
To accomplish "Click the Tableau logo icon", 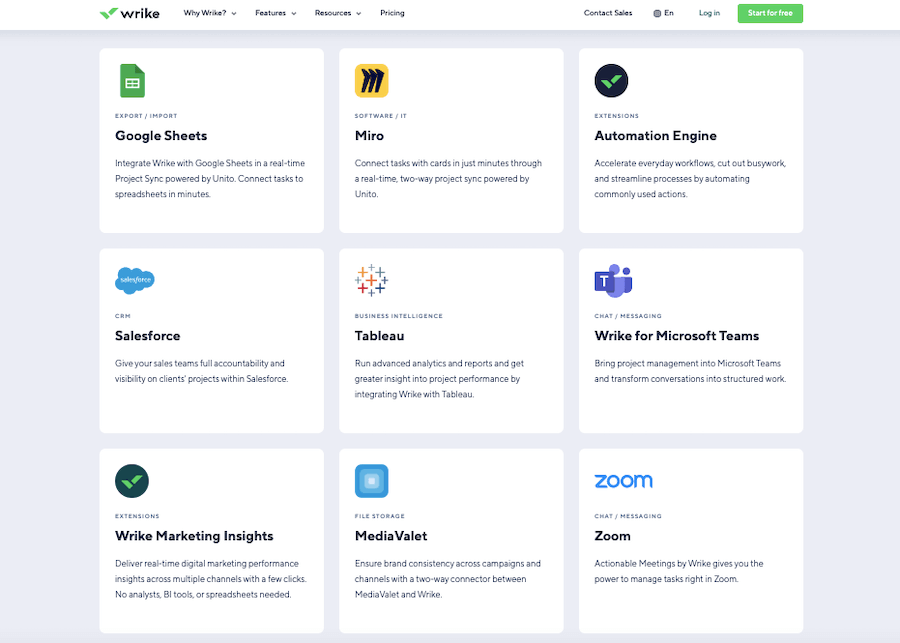I will [371, 281].
